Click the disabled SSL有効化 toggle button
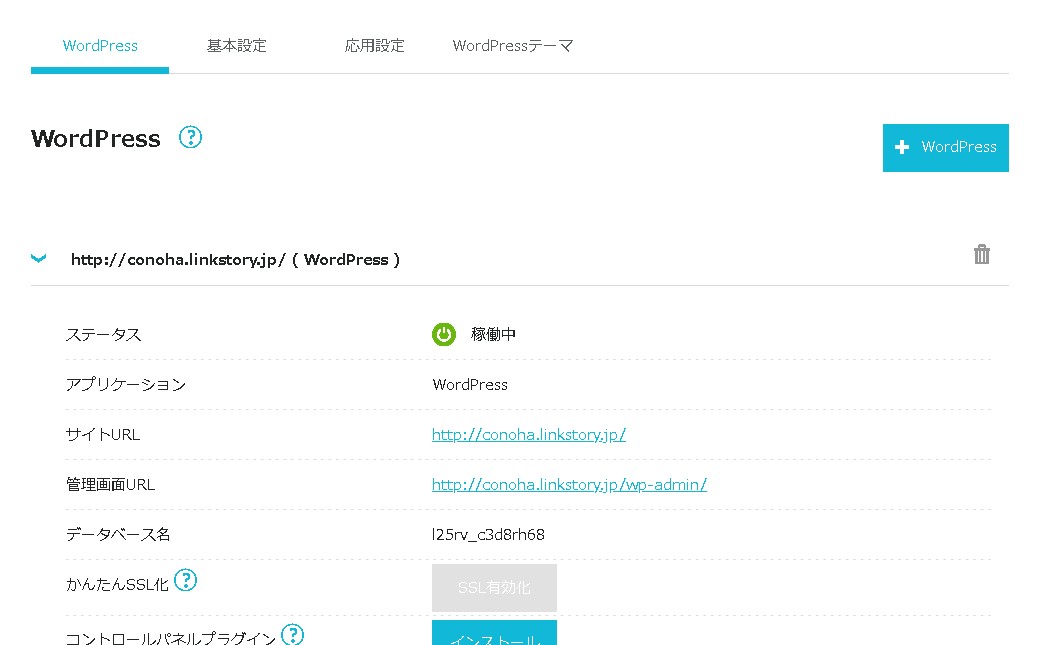 494,587
